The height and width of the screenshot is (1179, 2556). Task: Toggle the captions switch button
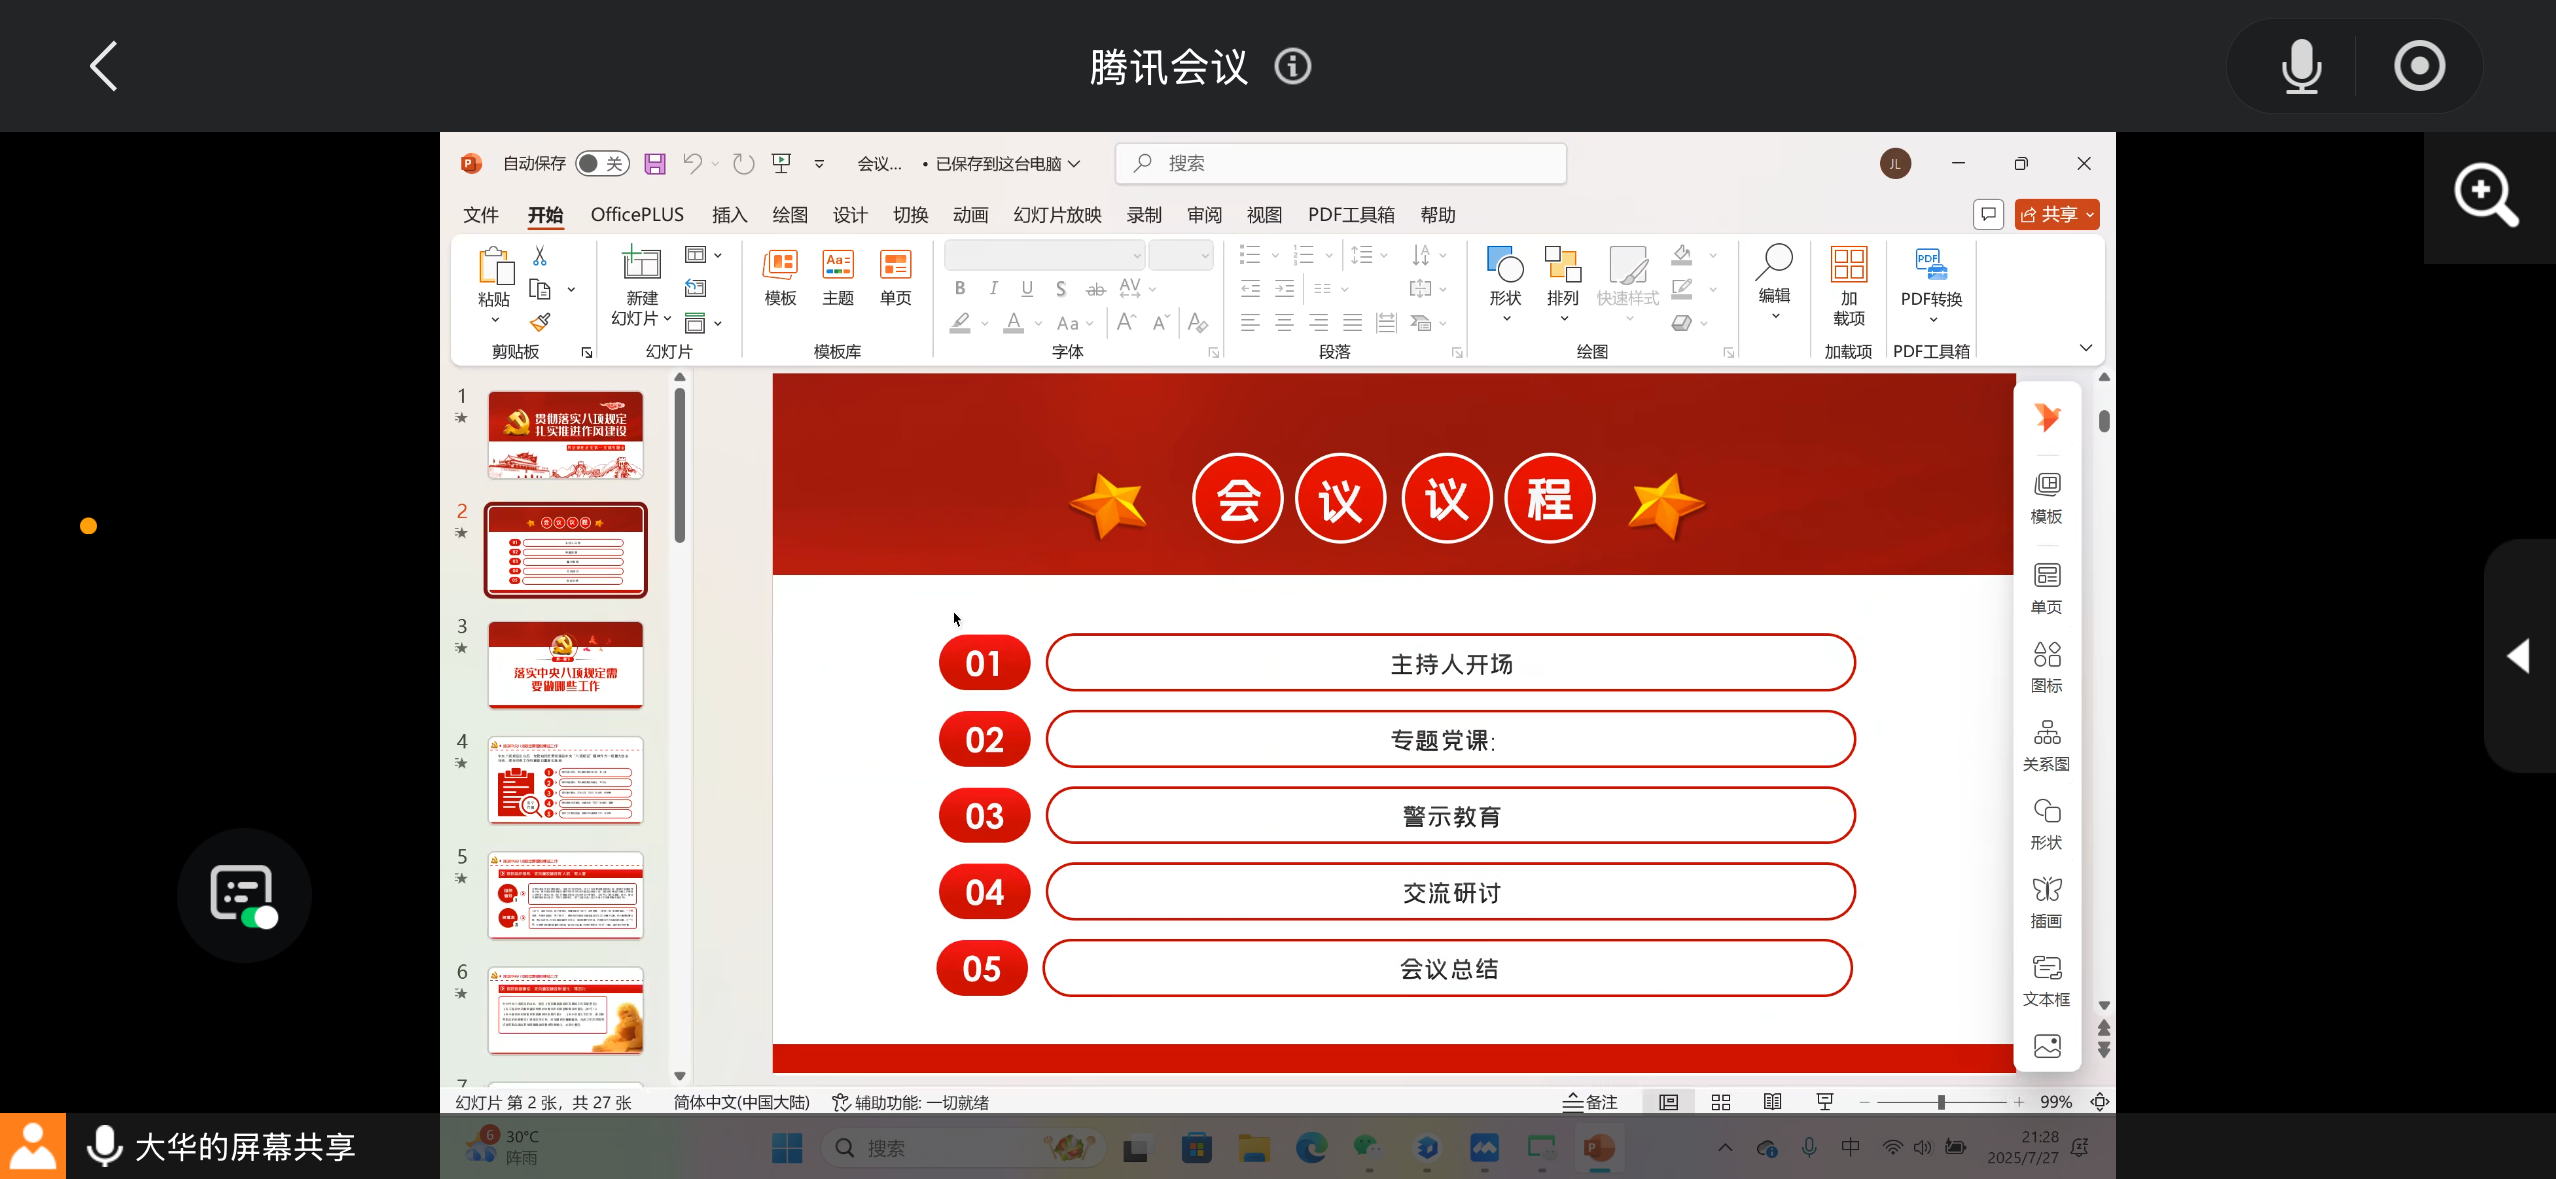[x=244, y=895]
